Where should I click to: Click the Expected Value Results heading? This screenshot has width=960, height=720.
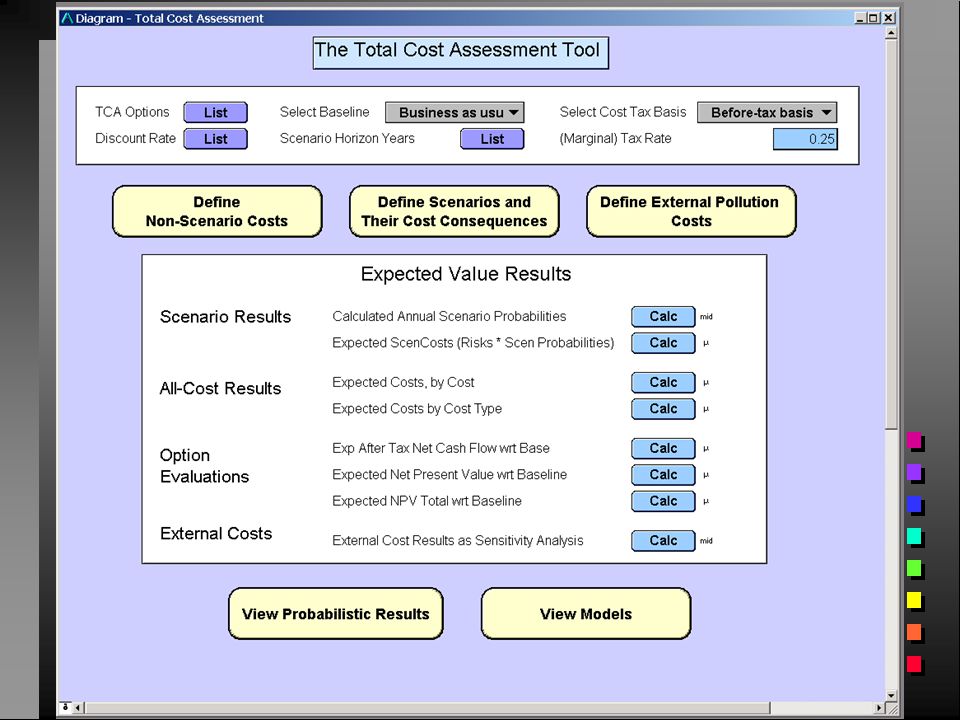coord(466,274)
